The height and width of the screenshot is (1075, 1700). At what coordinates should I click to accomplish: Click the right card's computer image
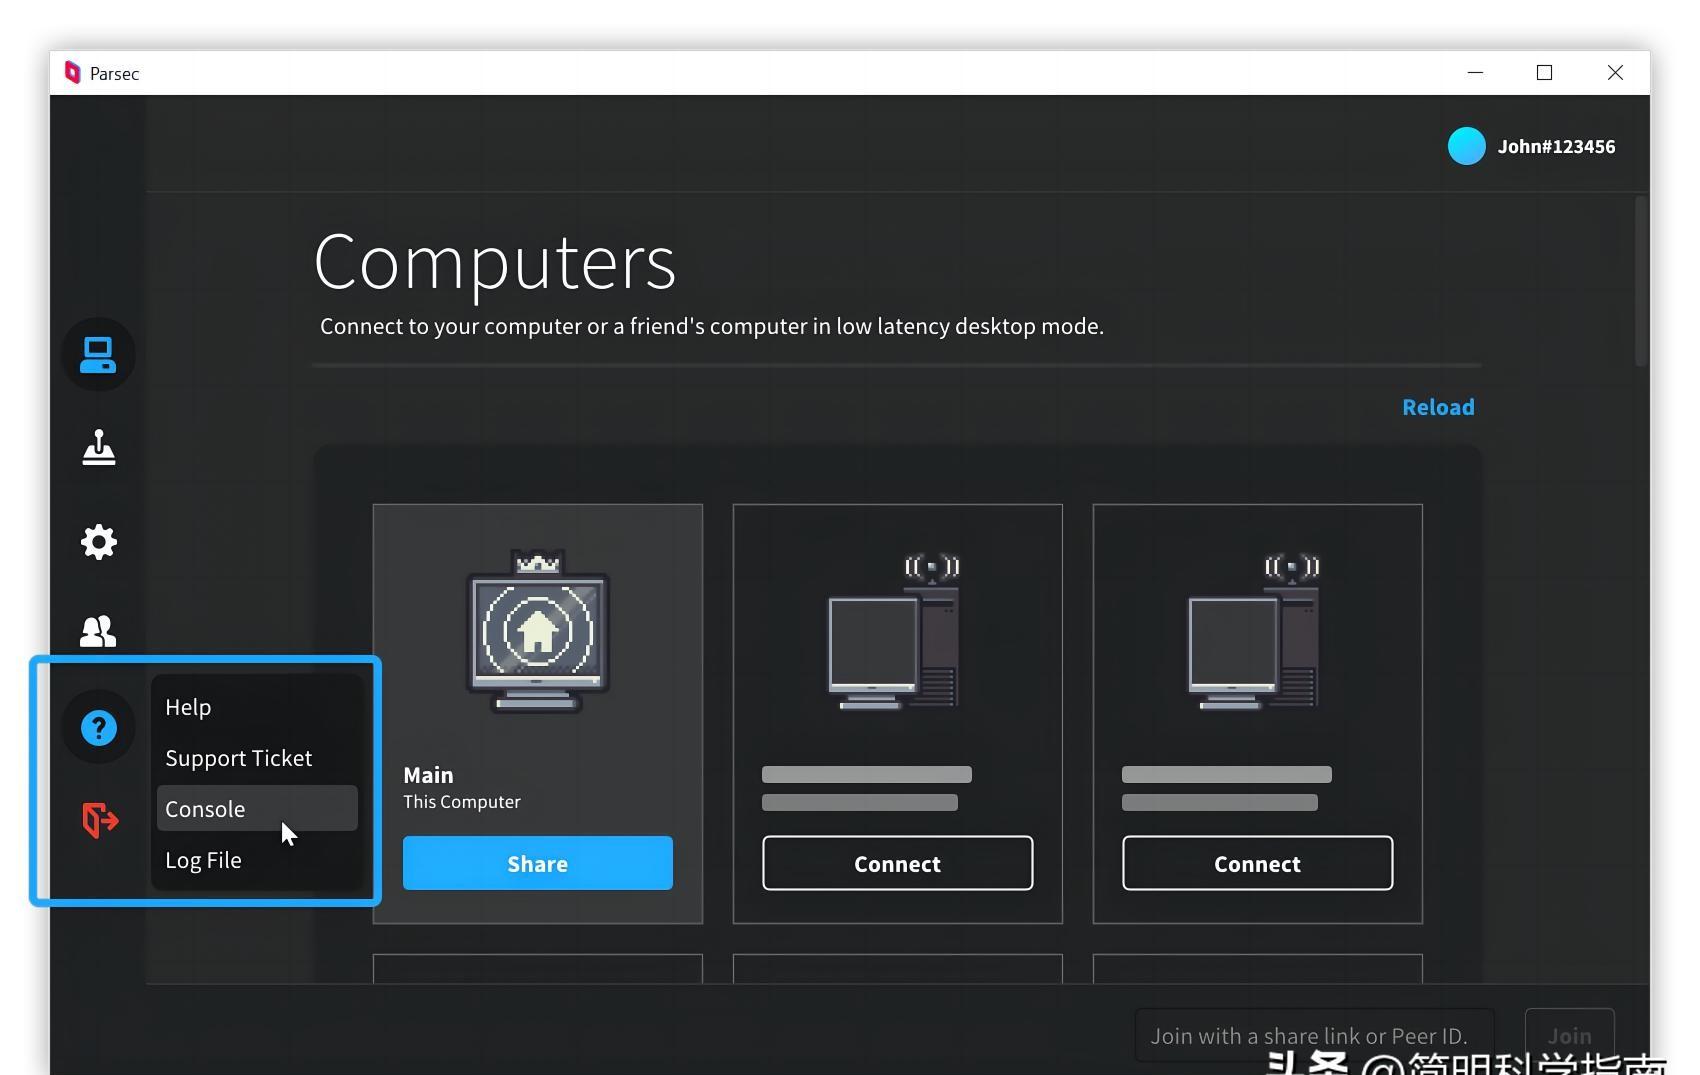1253,632
